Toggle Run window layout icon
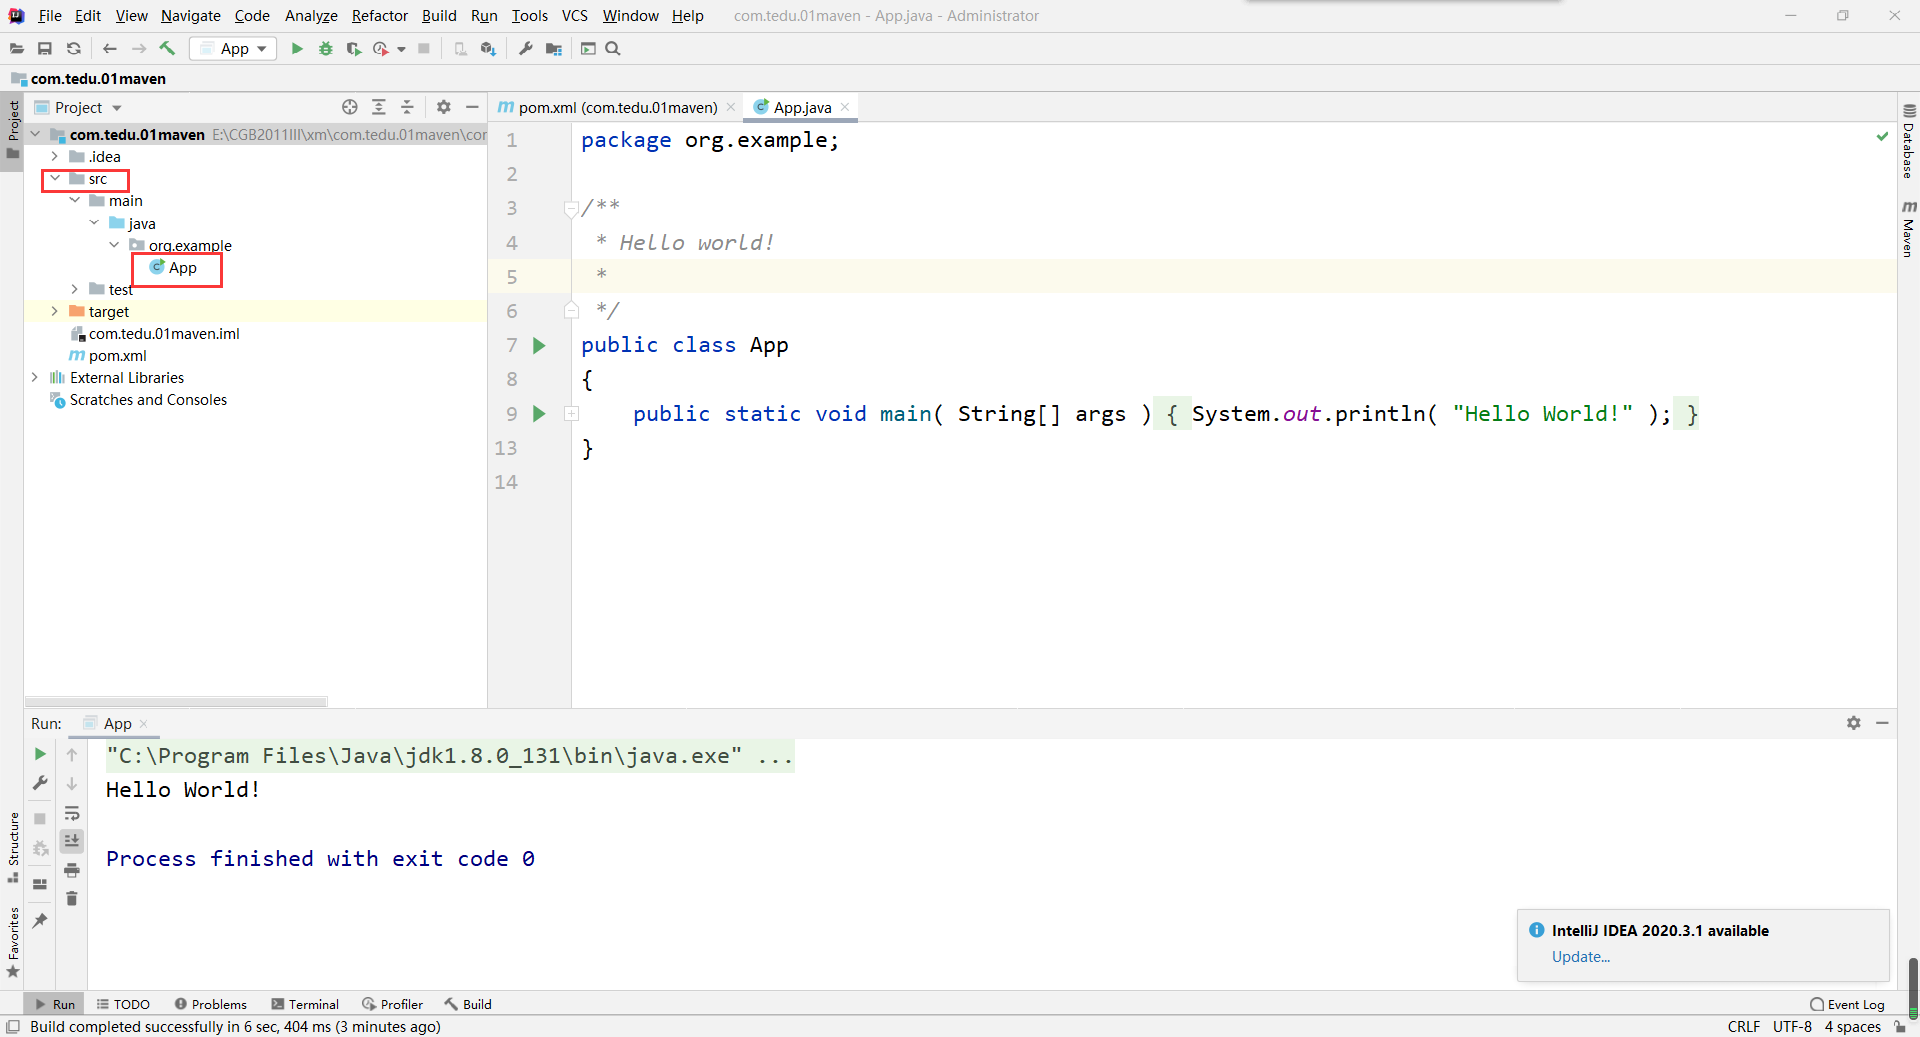 click(40, 884)
